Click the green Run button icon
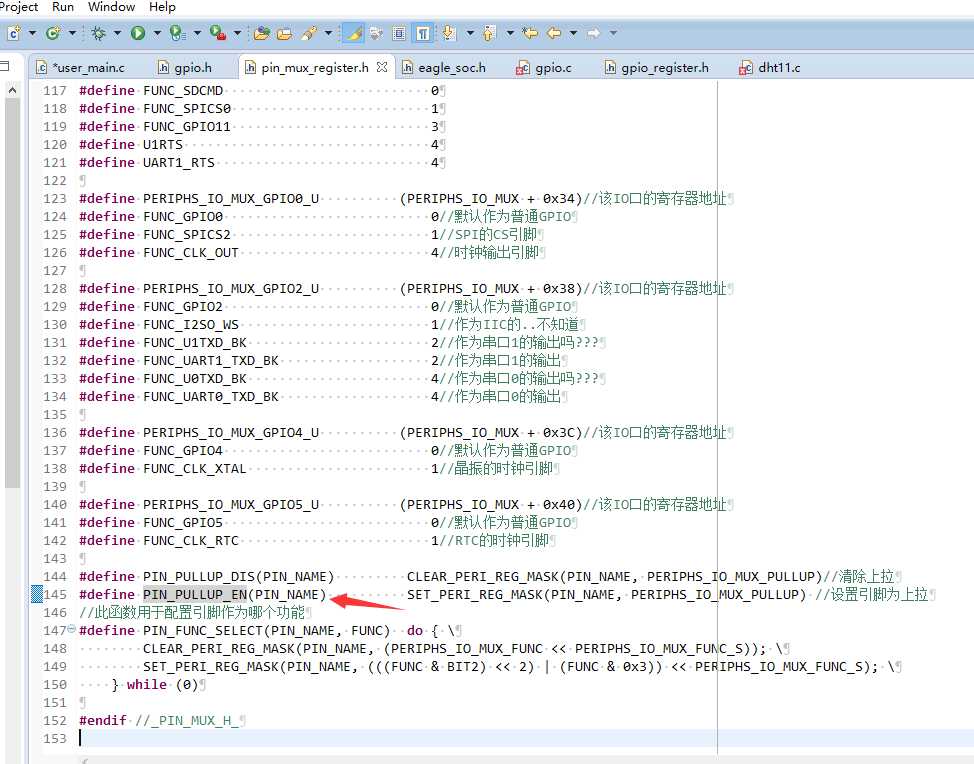 [138, 33]
